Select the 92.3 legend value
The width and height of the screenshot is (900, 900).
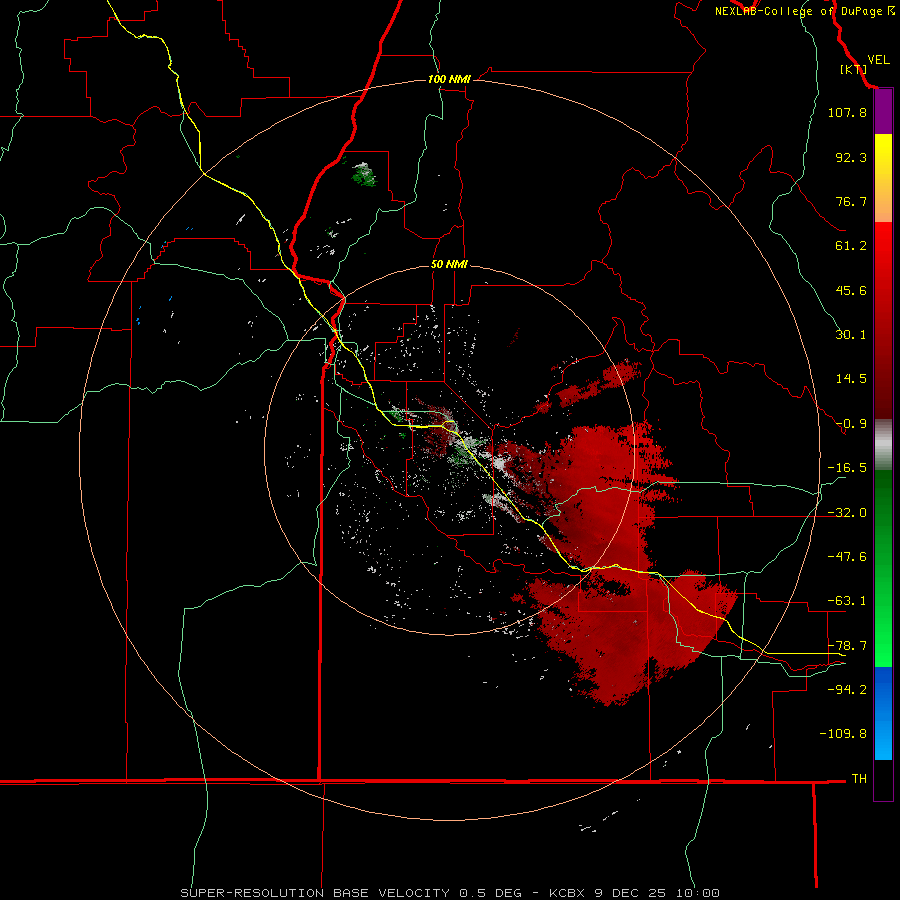[x=851, y=157]
